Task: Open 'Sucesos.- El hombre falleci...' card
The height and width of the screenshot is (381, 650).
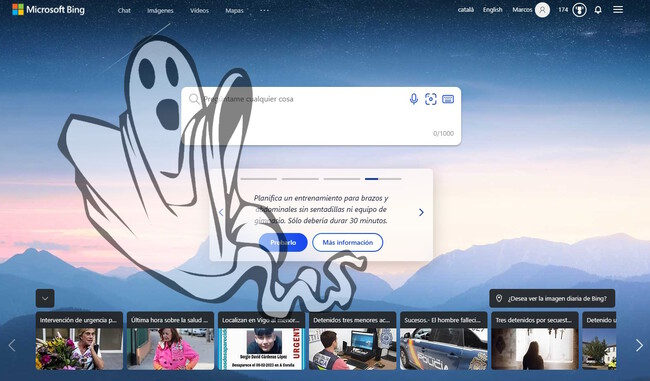Action: (444, 340)
